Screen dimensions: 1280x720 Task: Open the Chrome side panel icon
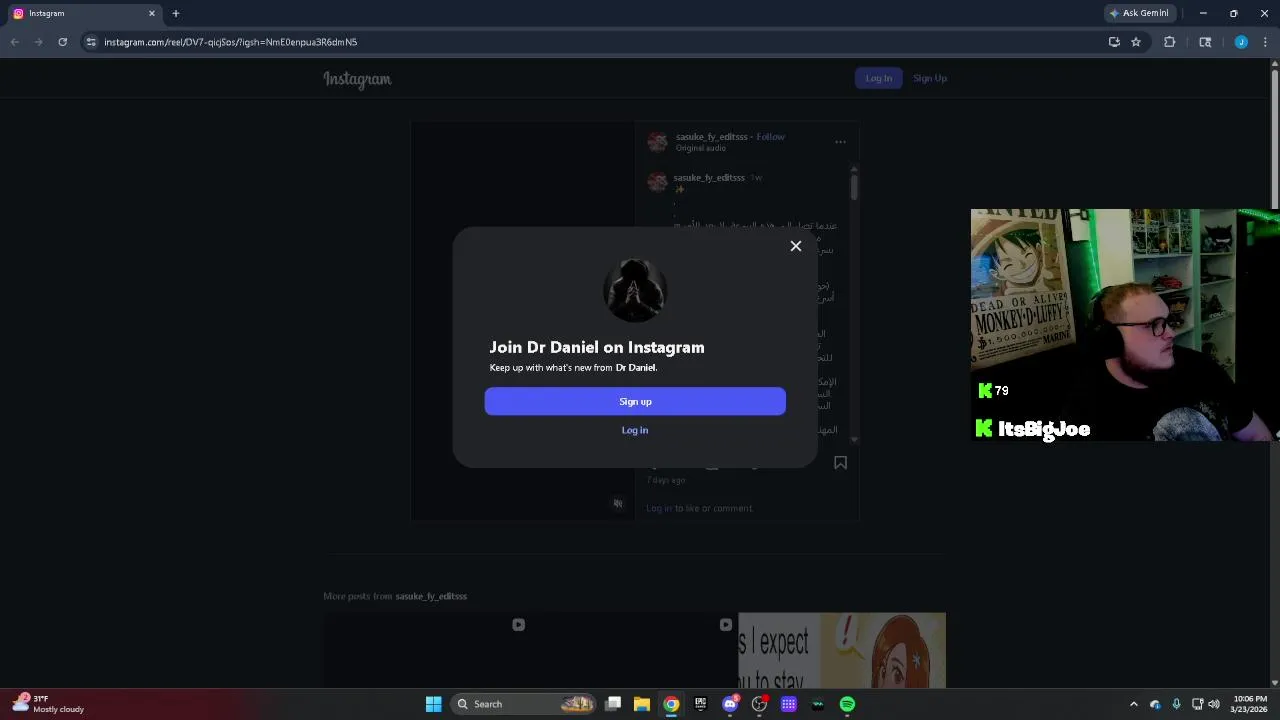point(1205,42)
